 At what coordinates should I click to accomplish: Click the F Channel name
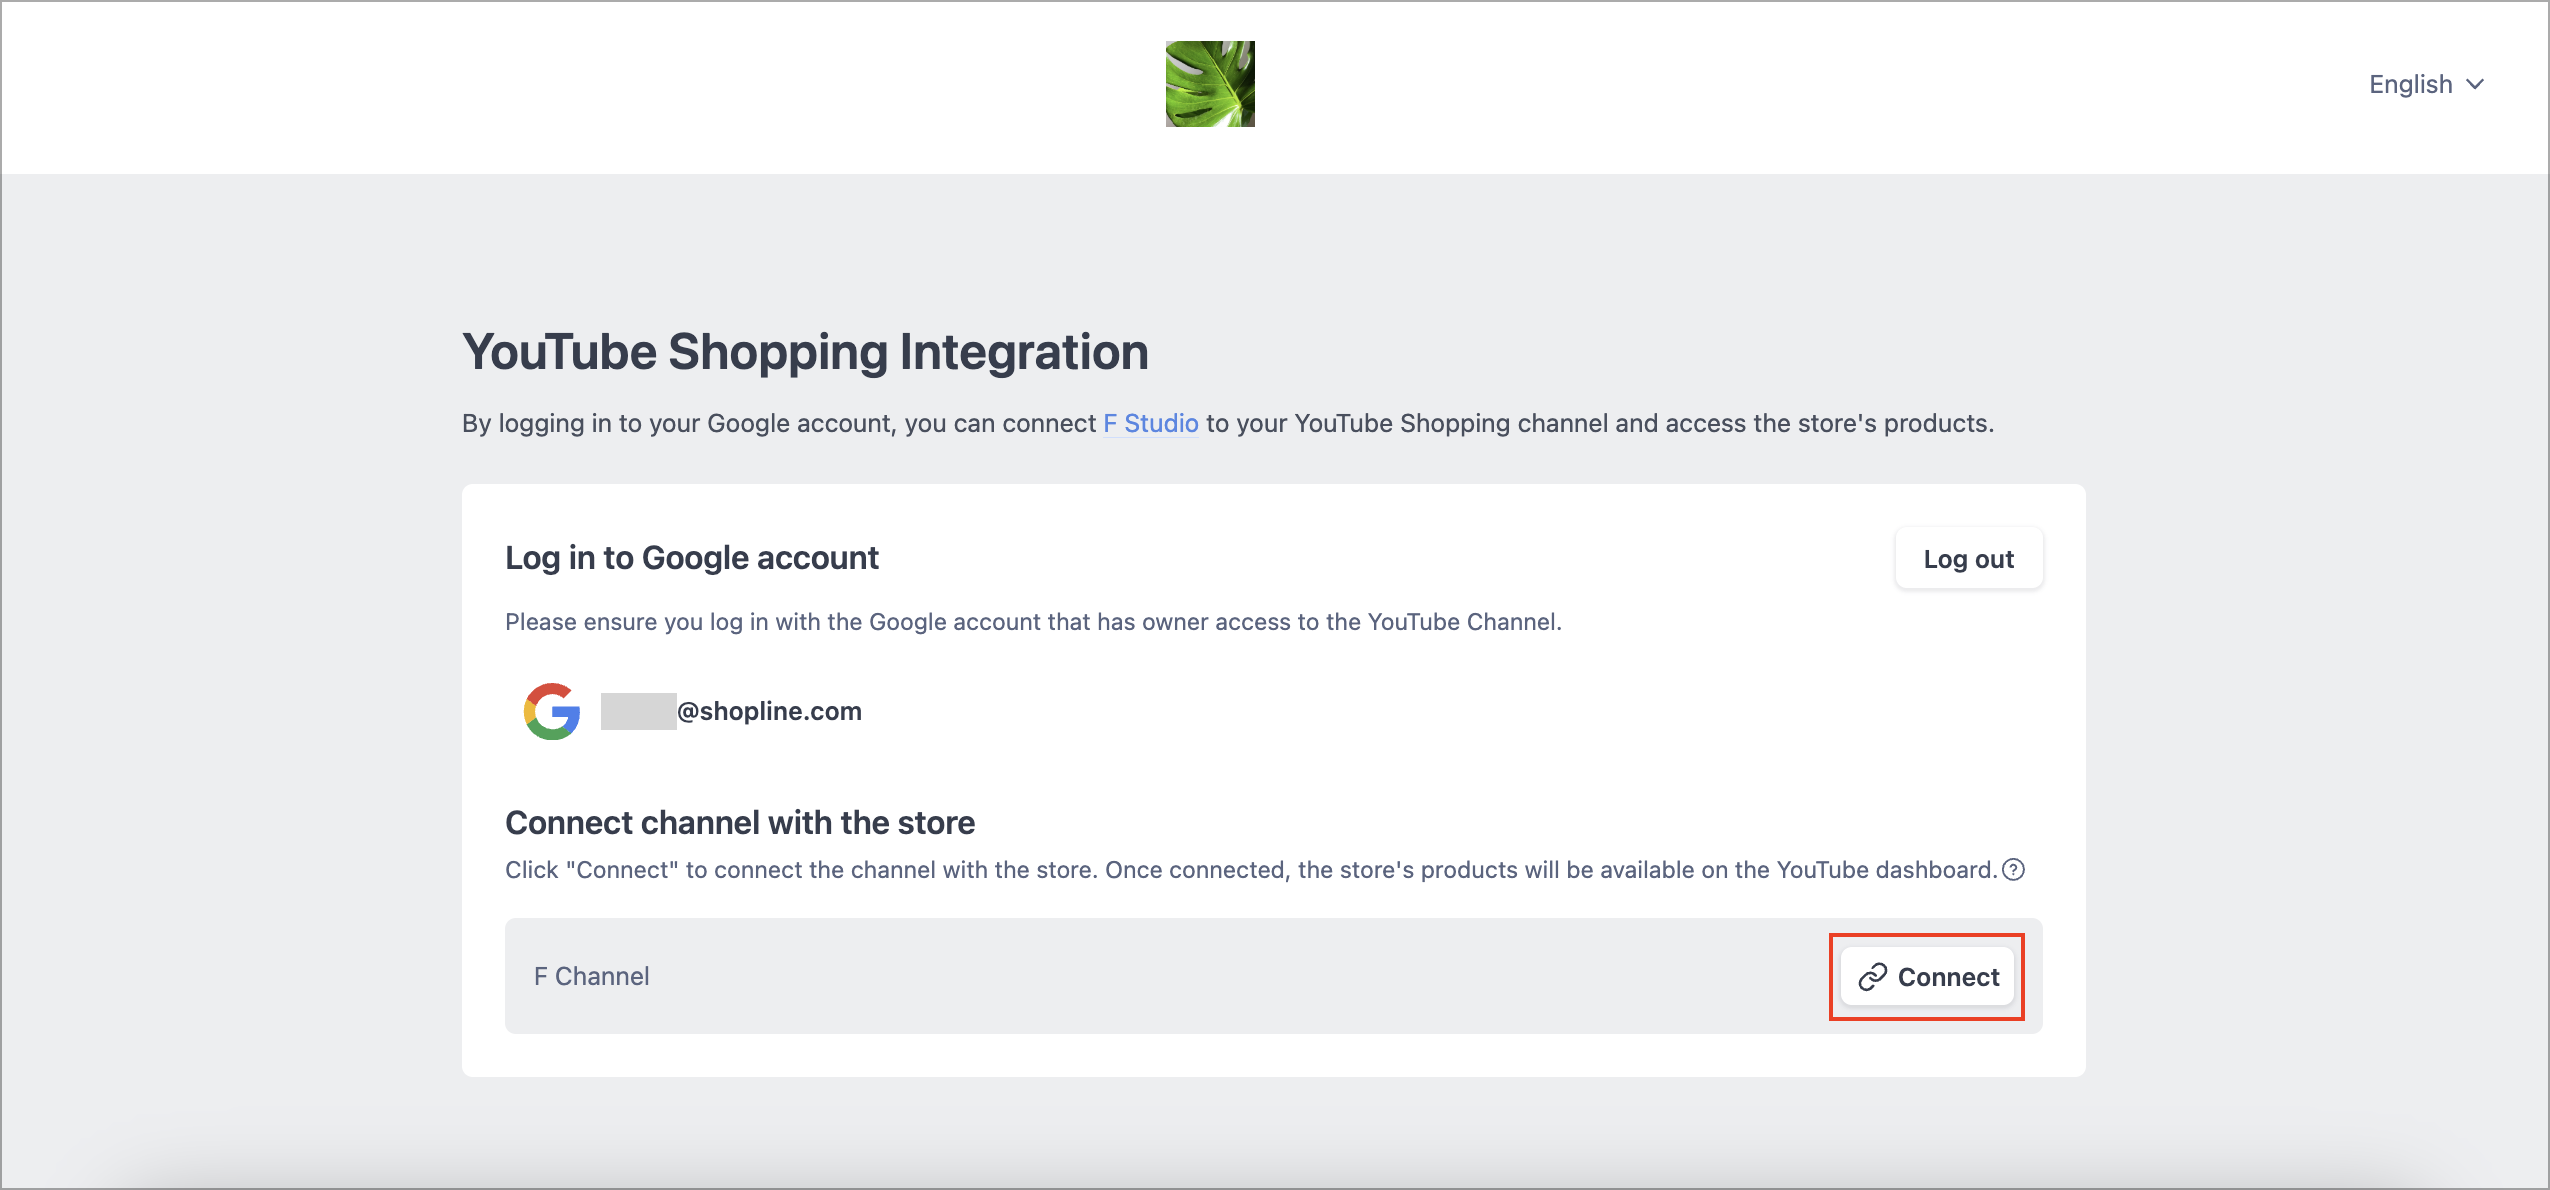591,976
